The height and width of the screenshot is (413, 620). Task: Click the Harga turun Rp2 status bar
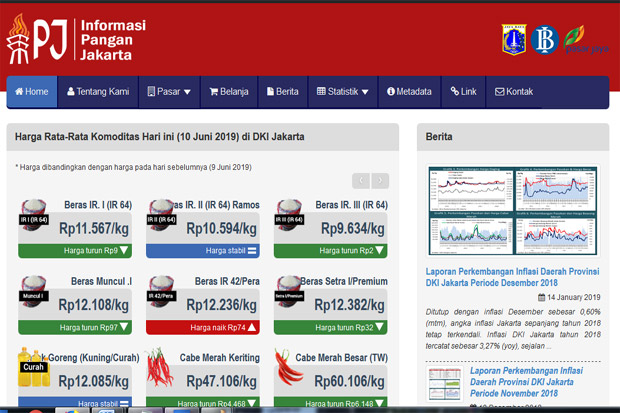[331, 251]
